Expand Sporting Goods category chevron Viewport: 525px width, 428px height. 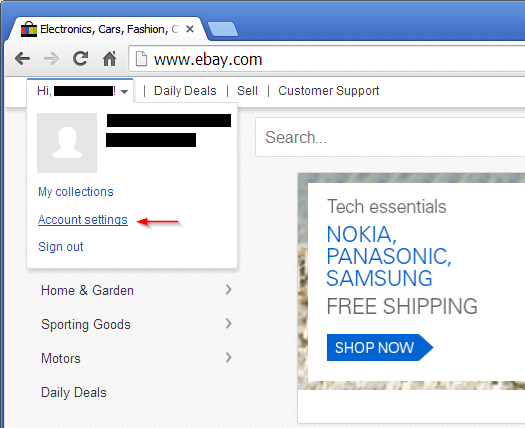pos(229,324)
